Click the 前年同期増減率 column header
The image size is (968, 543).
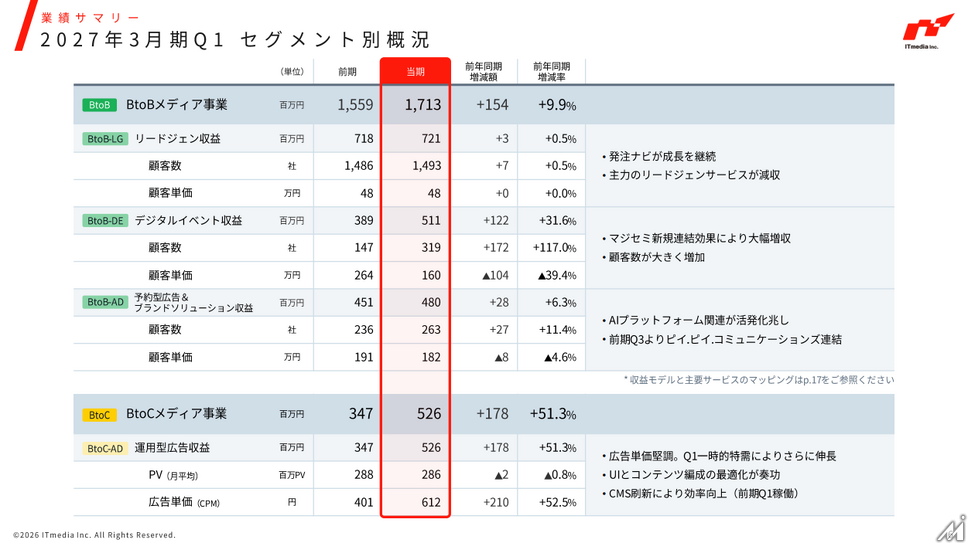coord(551,72)
